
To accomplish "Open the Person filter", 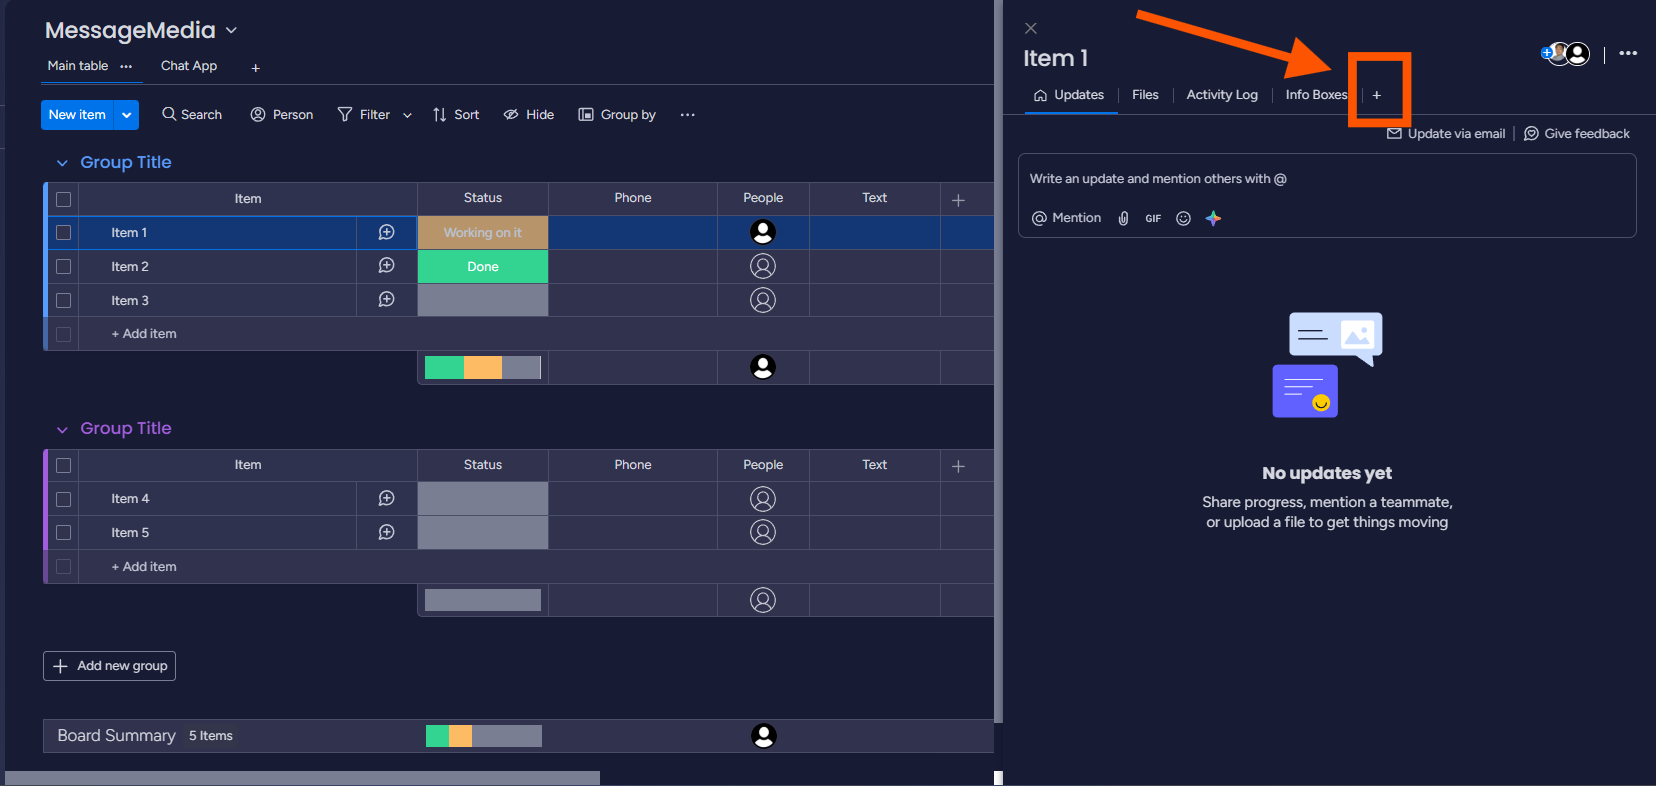I will (282, 115).
